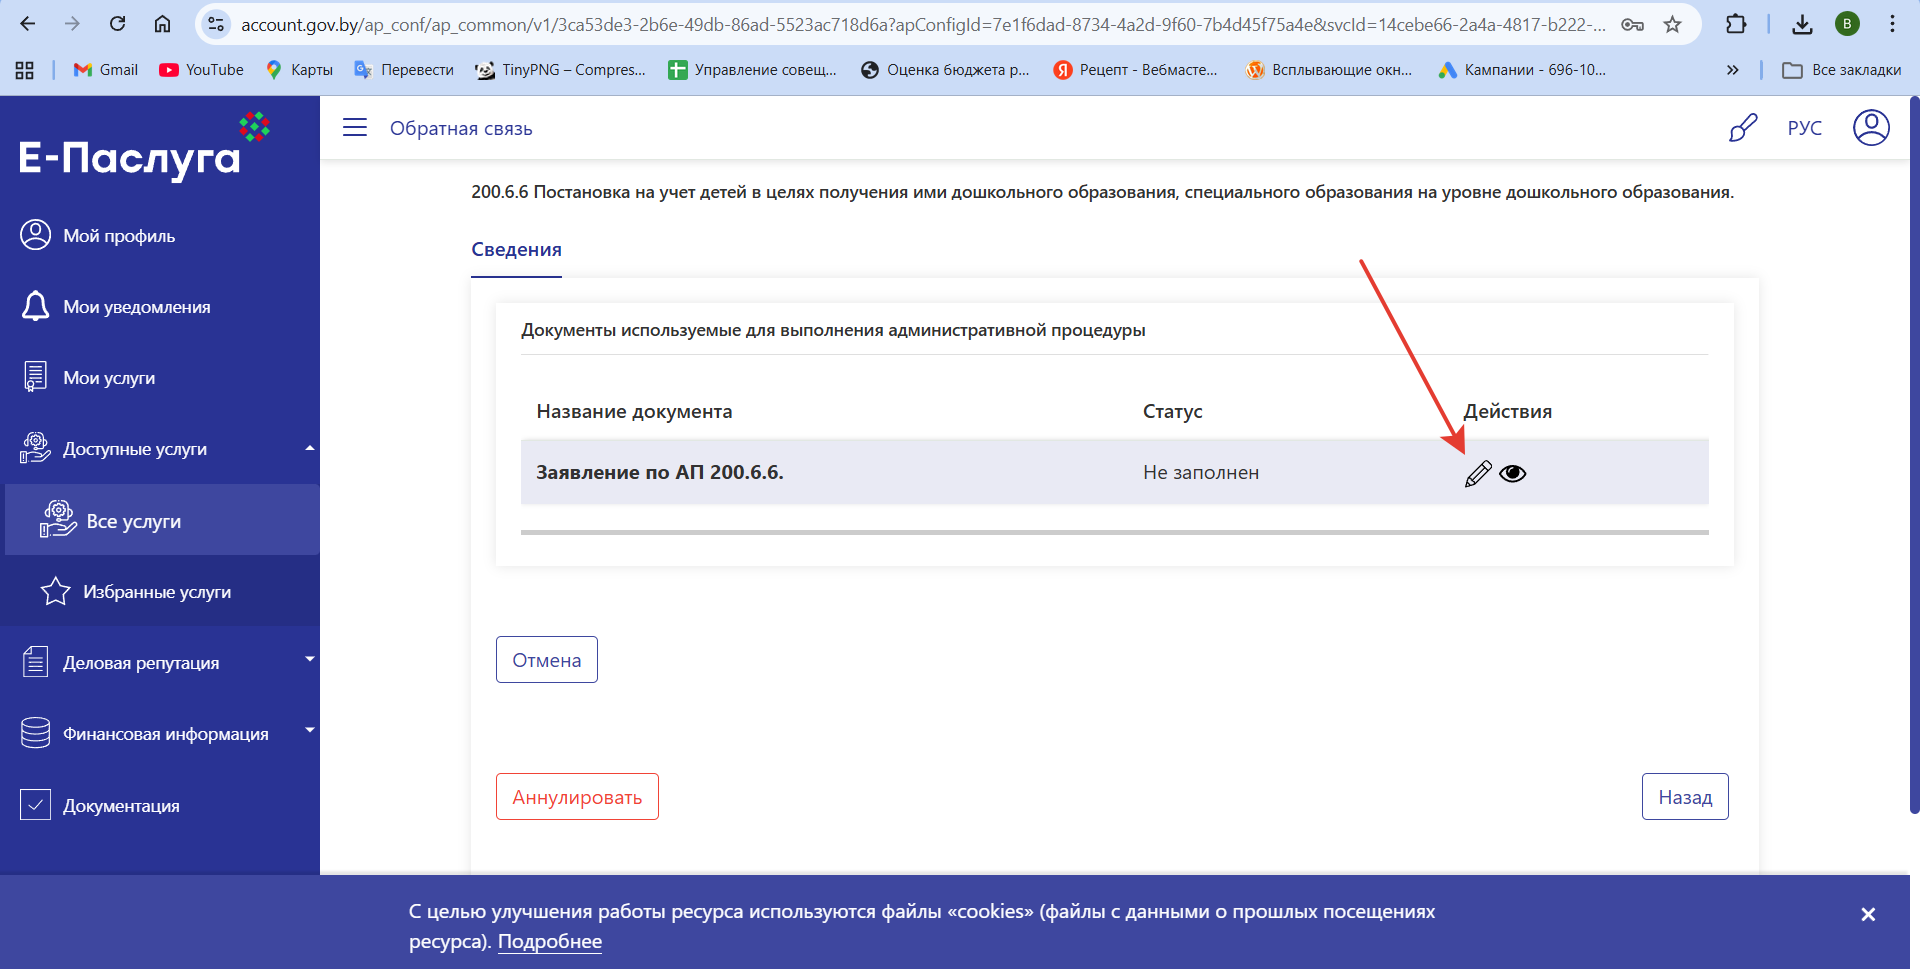The height and width of the screenshot is (969, 1920).
Task: Click the site info icon in address bar
Action: (x=215, y=24)
